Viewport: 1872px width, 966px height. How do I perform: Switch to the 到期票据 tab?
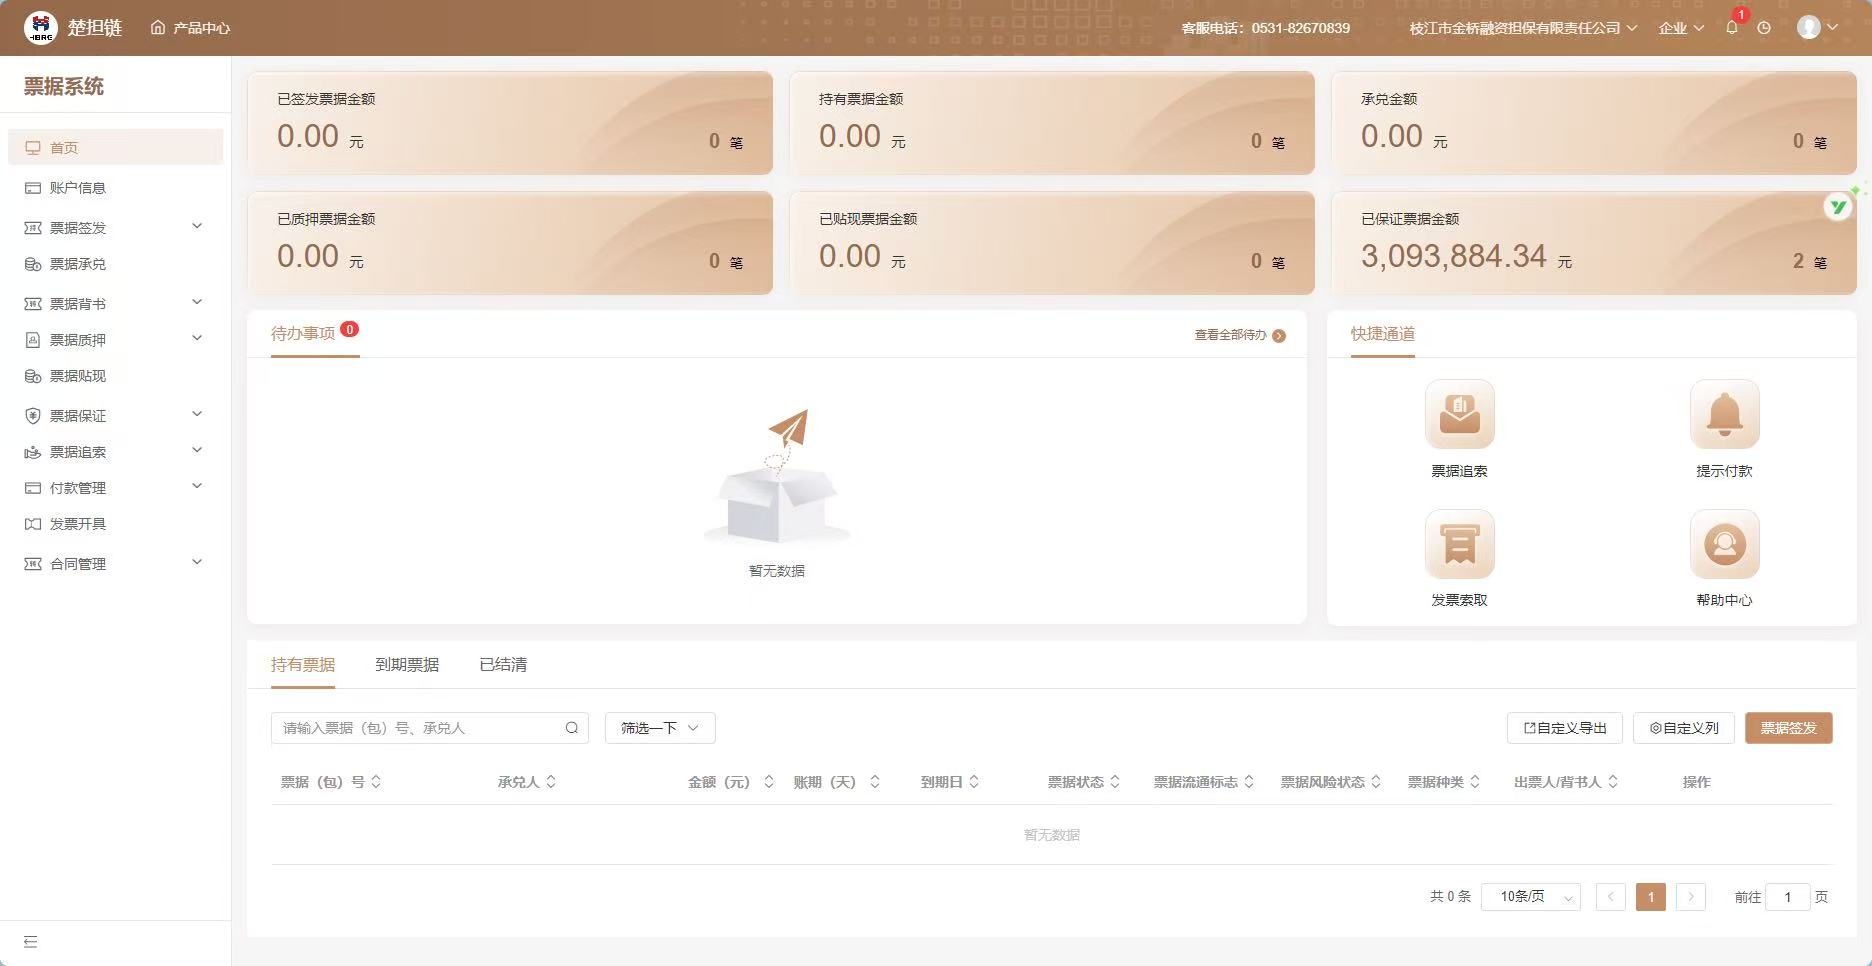[407, 665]
